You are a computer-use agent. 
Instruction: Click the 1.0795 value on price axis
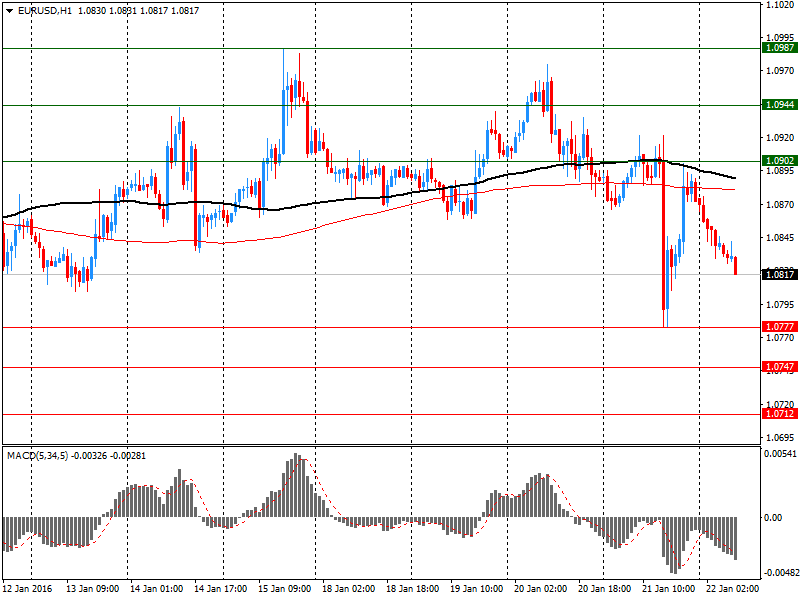pos(780,305)
